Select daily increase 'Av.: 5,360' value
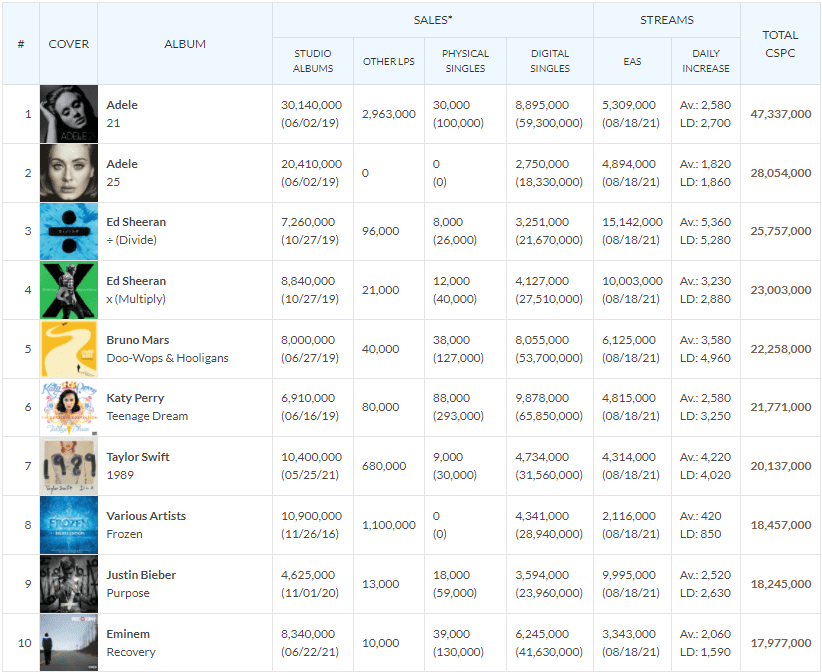The width and height of the screenshot is (822, 672). 705,222
